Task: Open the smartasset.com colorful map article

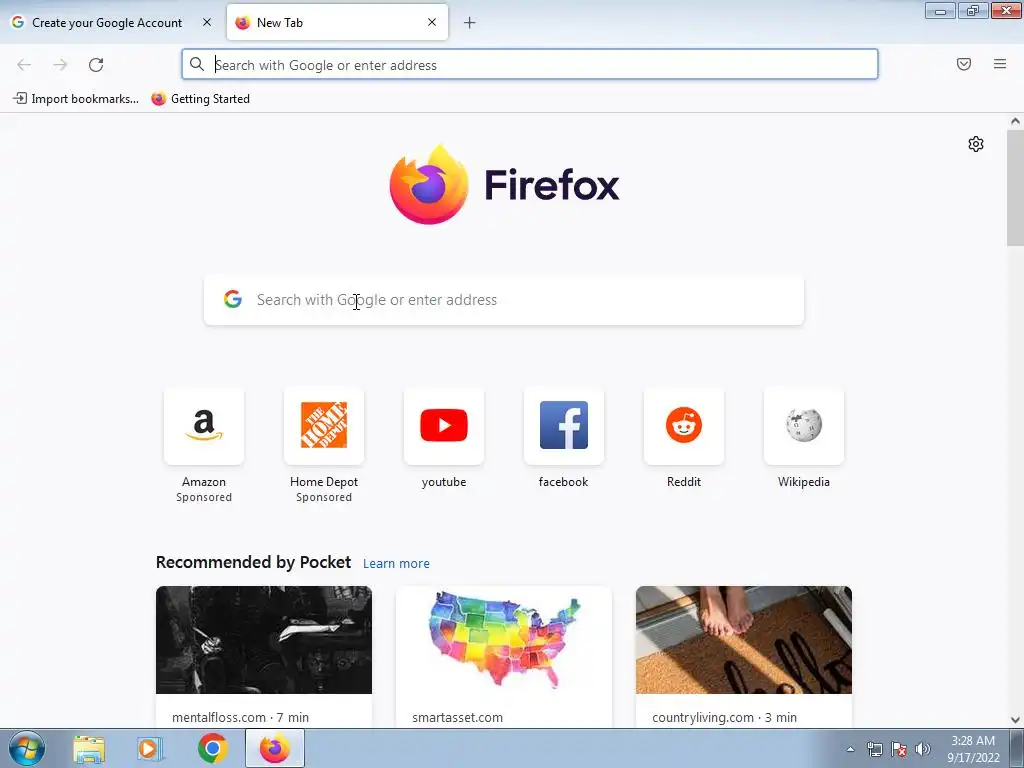Action: point(504,640)
